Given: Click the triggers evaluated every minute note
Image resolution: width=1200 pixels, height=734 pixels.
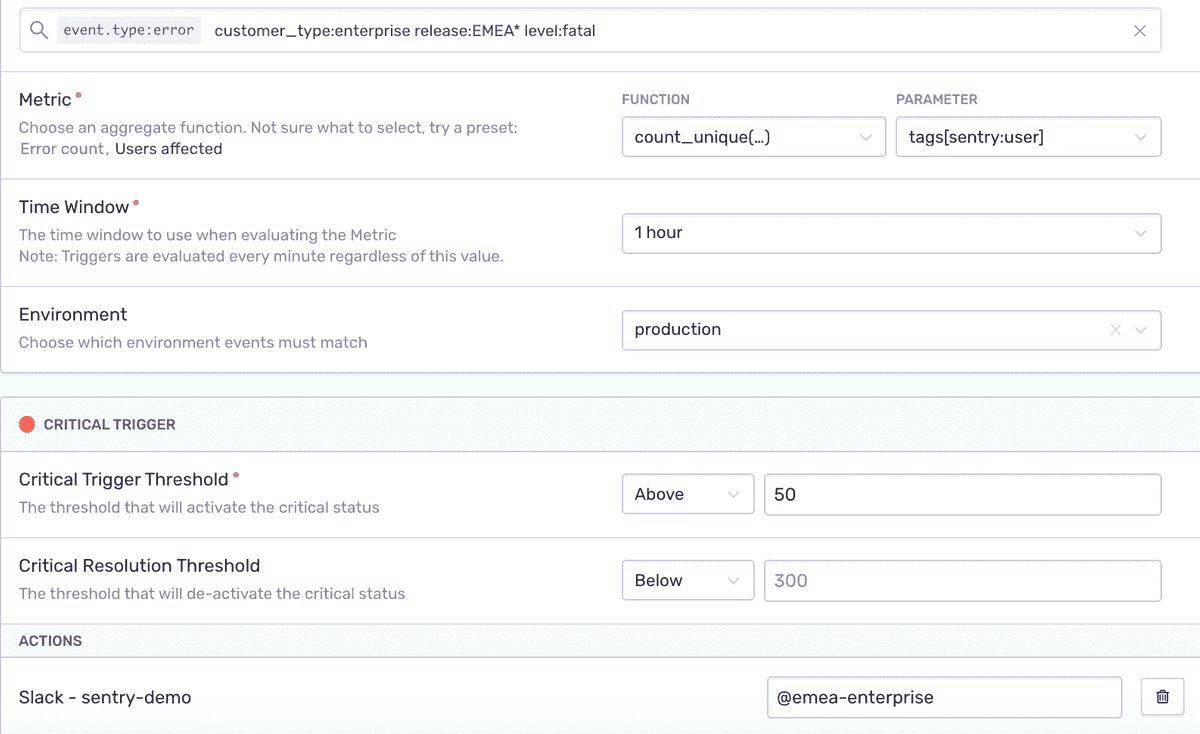Looking at the screenshot, I should [261, 256].
